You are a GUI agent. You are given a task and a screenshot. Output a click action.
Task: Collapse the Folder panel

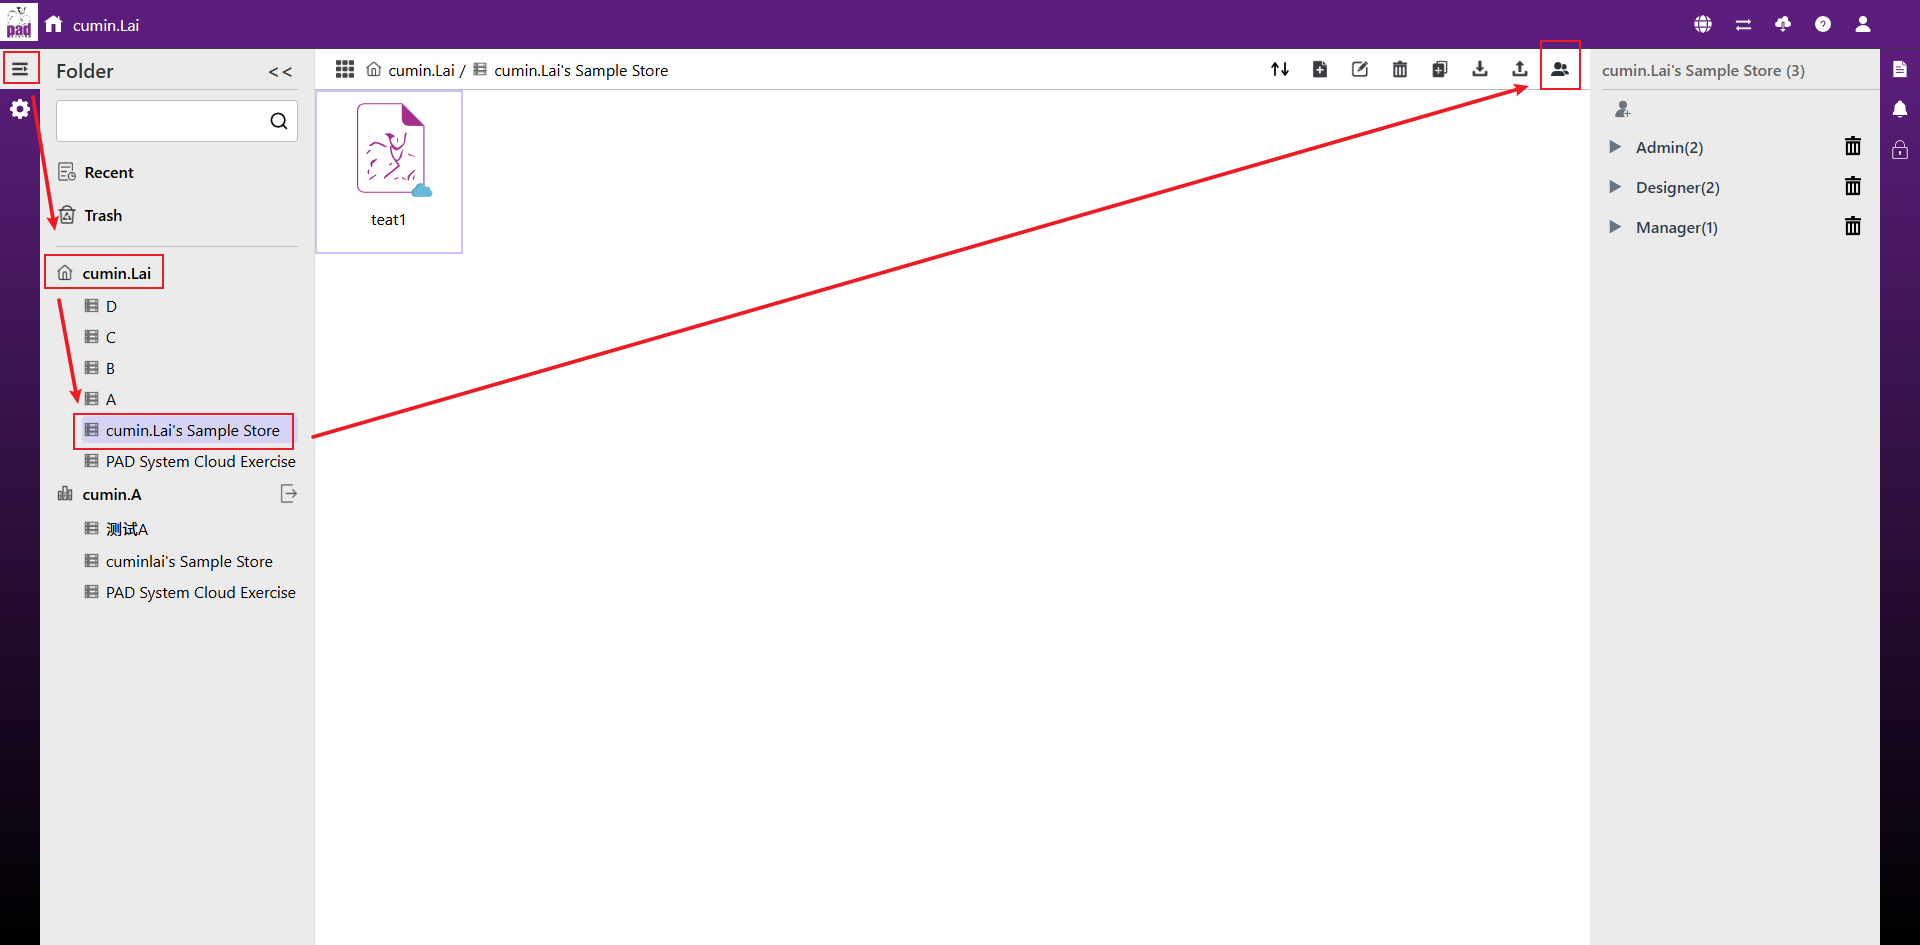pyautogui.click(x=280, y=72)
